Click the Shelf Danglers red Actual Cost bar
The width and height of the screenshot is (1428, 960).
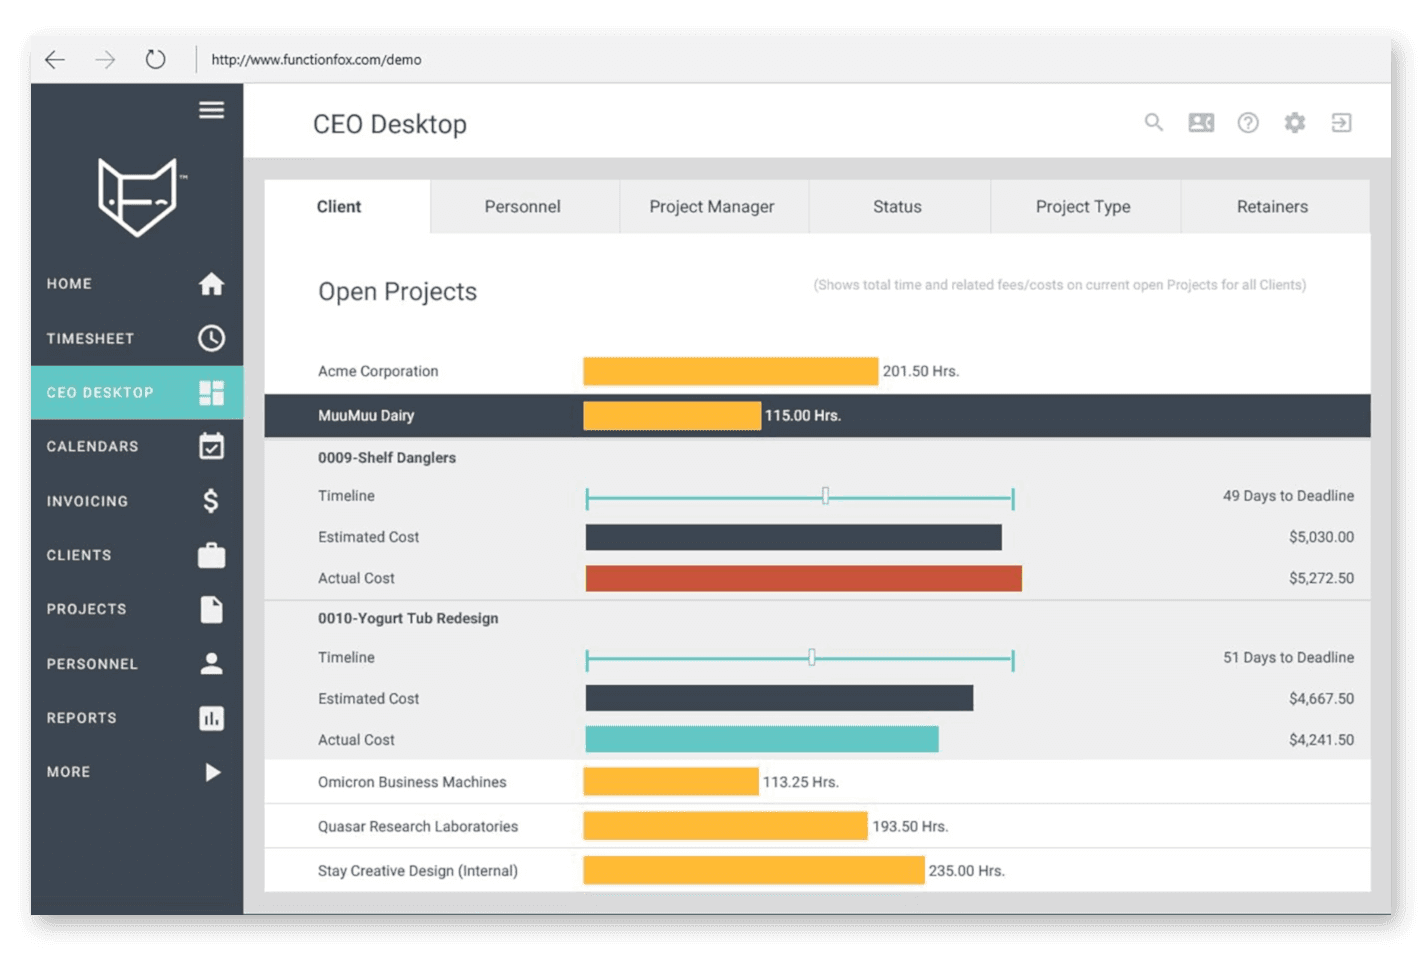pyautogui.click(x=804, y=579)
